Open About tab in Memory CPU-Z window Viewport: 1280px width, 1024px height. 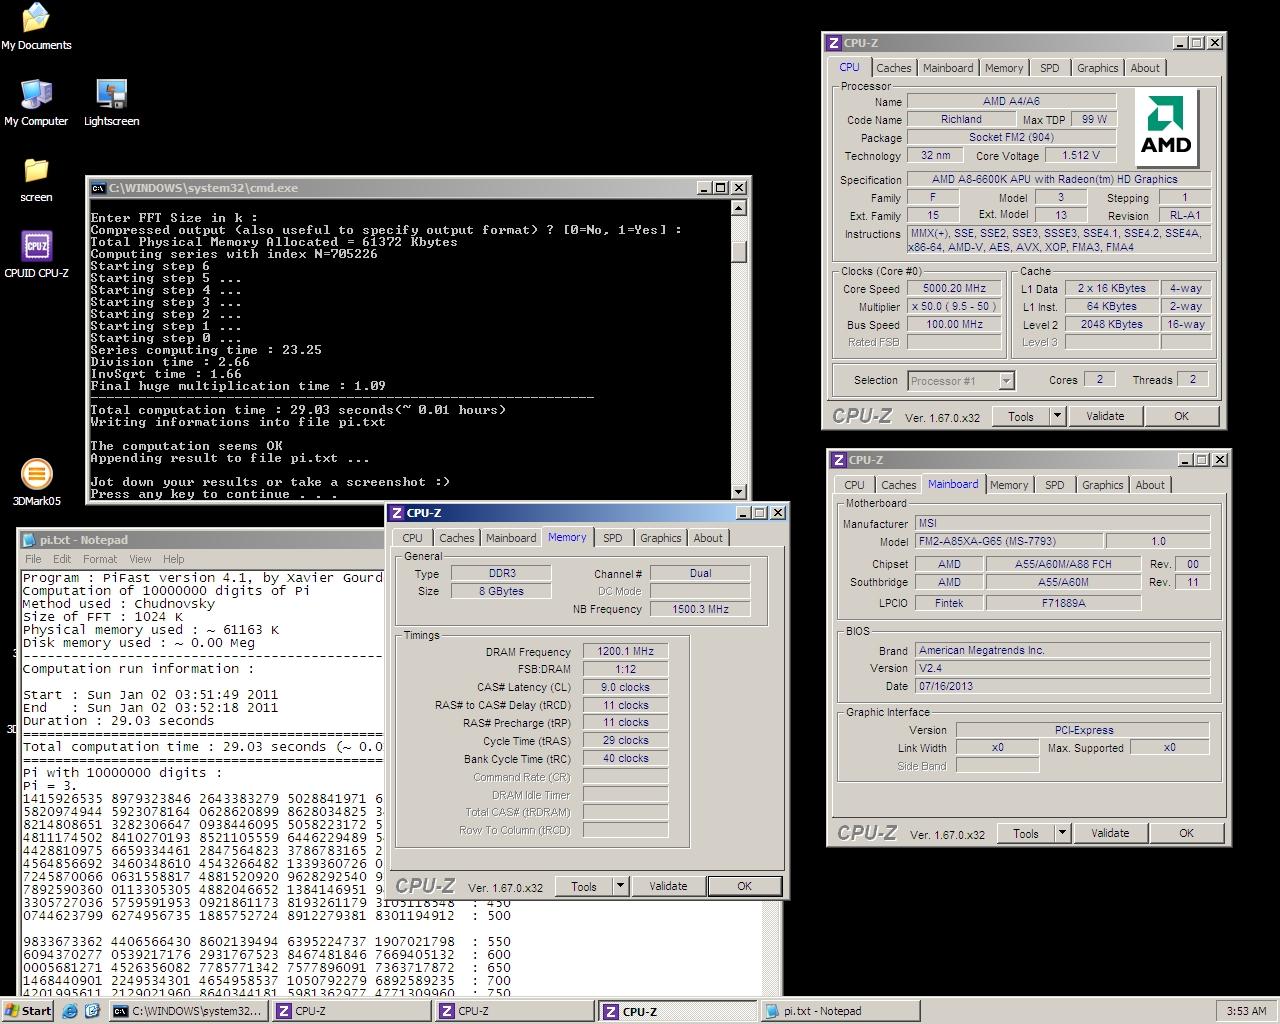tap(708, 538)
